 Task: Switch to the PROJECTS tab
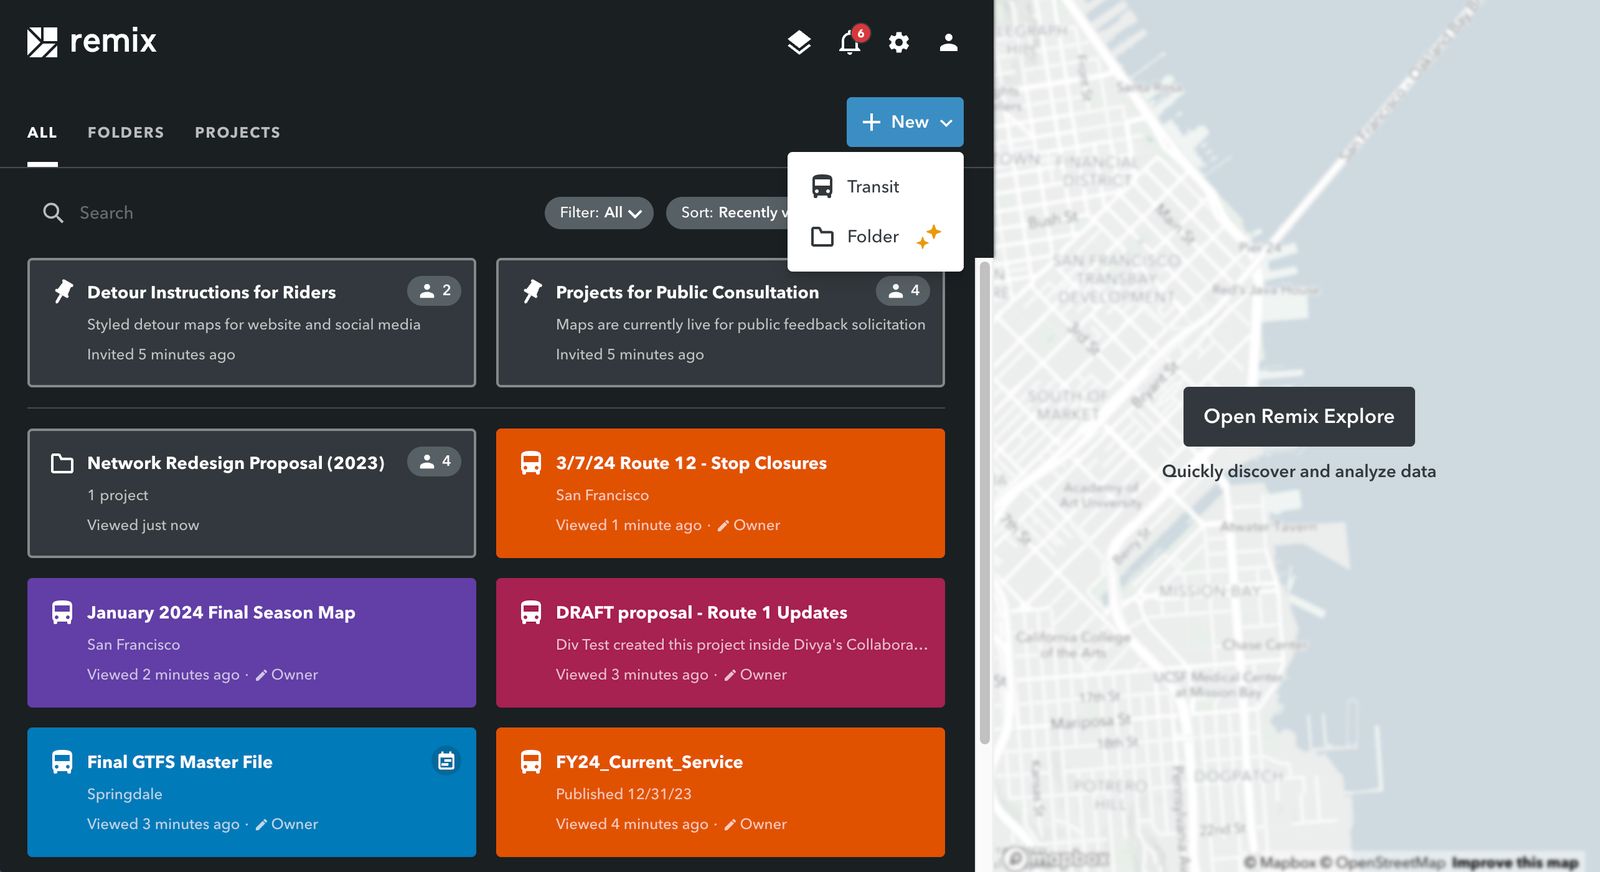[x=237, y=132]
